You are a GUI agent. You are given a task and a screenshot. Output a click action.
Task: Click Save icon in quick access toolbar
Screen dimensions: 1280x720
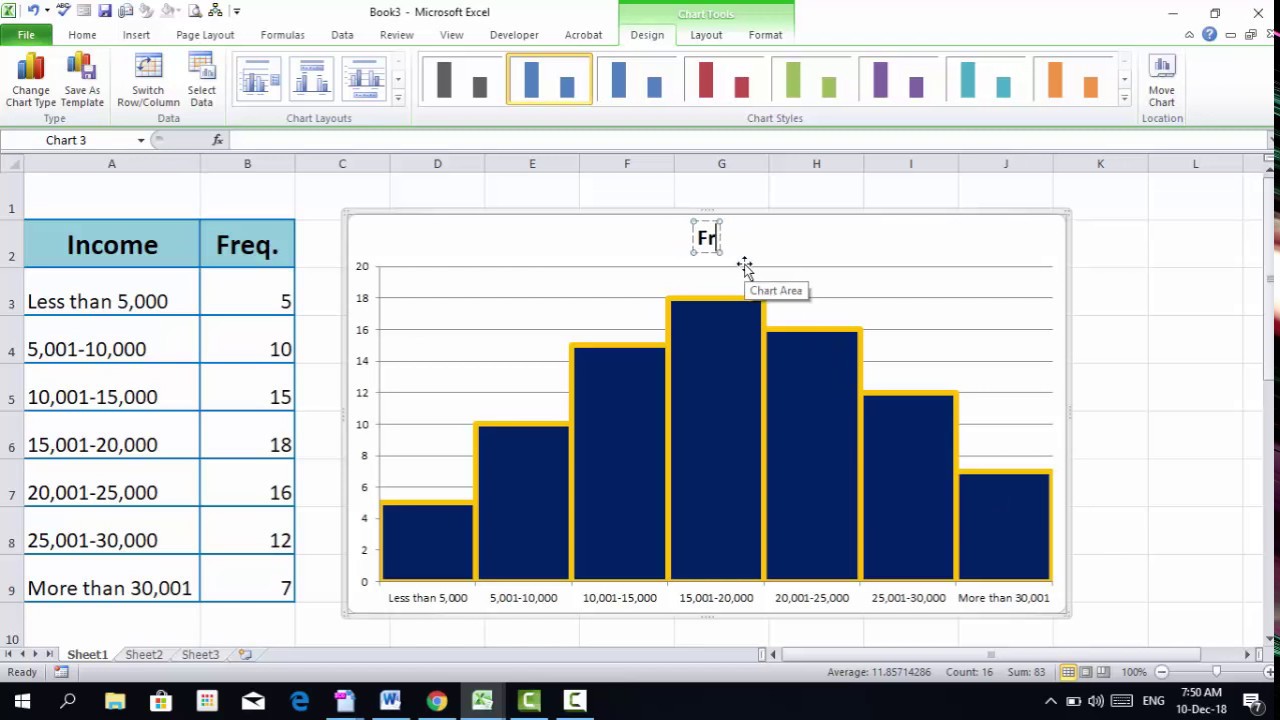click(105, 11)
